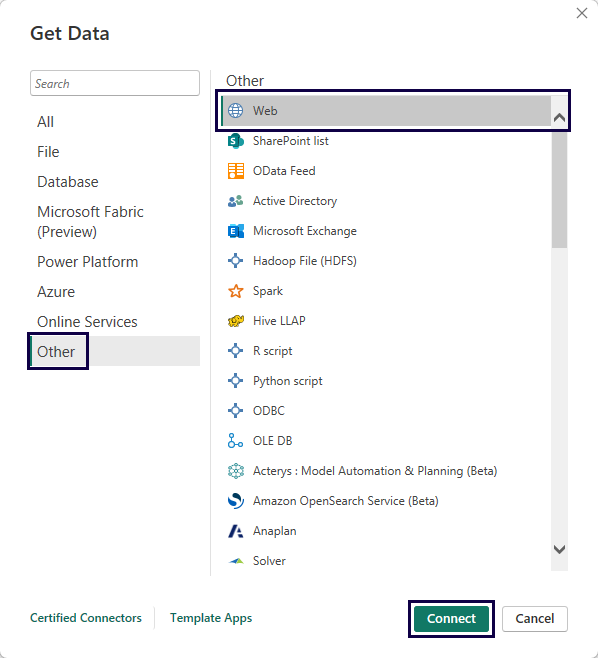Select the Other category
Screen dimensions: 598x658
pos(115,351)
